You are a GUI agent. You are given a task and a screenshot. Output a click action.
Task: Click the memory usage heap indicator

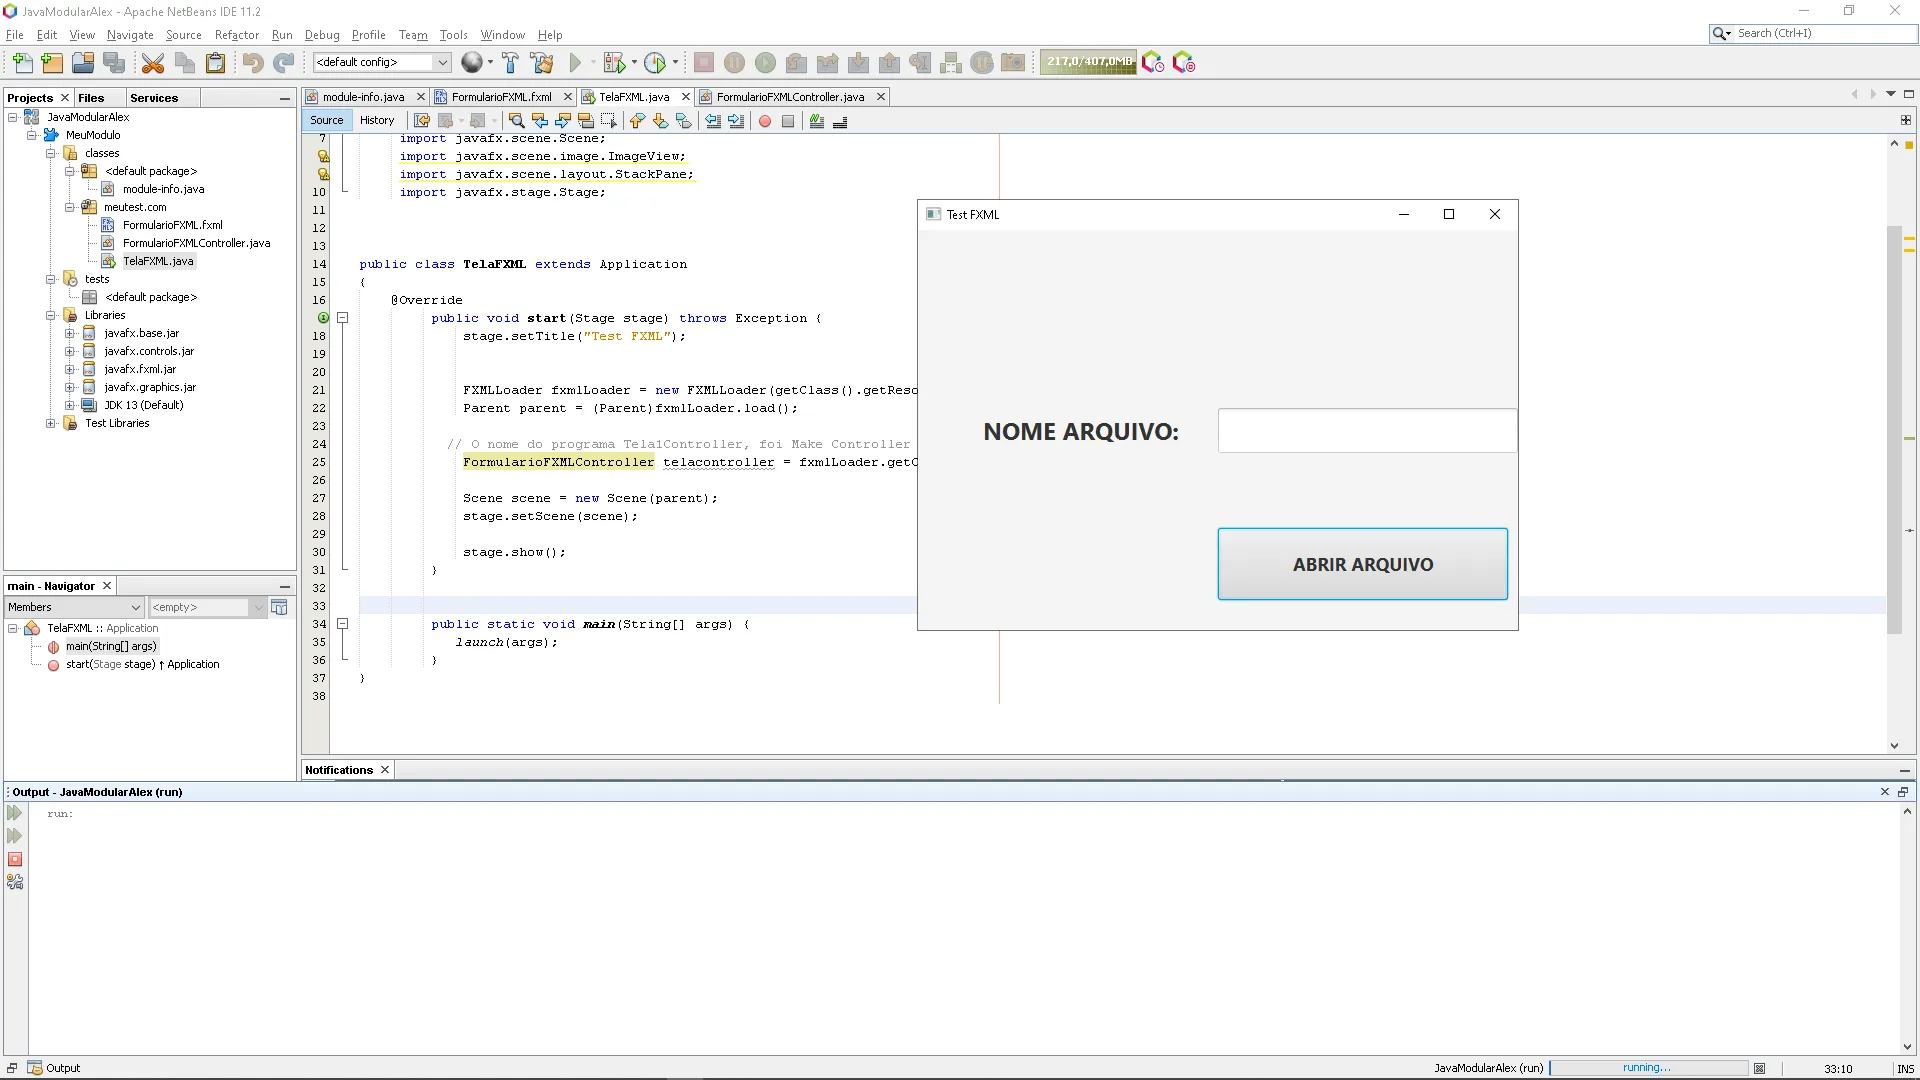click(1088, 62)
